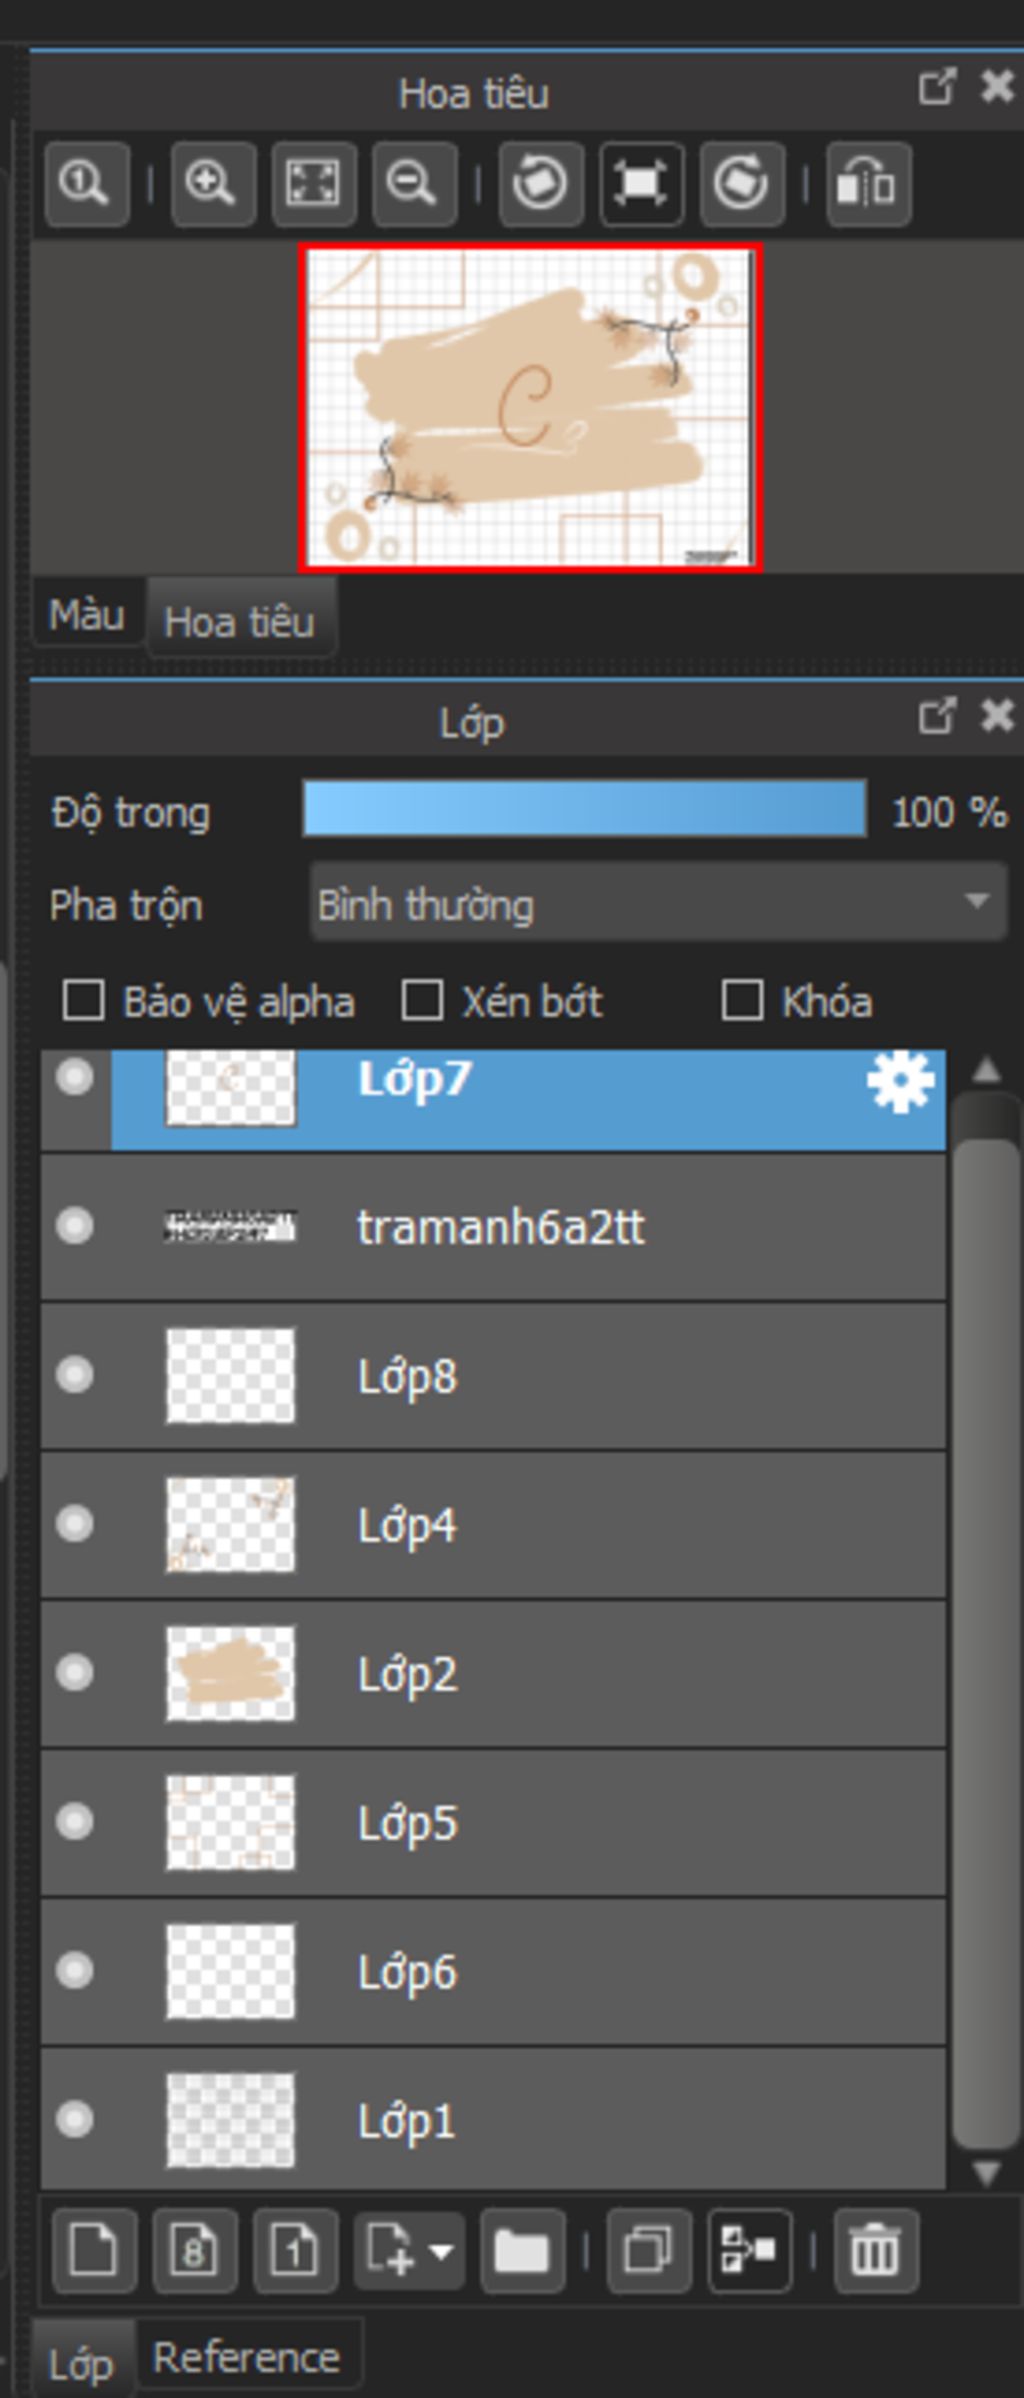The image size is (1024, 2398).
Task: Hide the Lớp2 layer visibility
Action: pyautogui.click(x=75, y=1672)
